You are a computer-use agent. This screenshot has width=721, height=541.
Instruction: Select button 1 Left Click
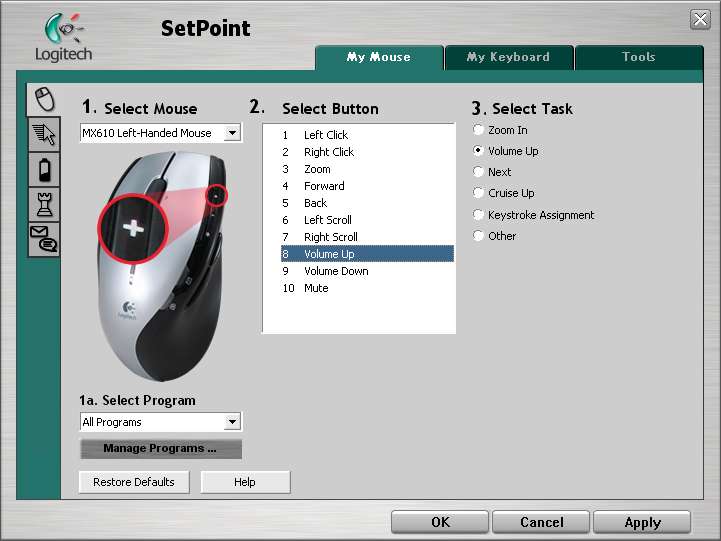pyautogui.click(x=367, y=135)
